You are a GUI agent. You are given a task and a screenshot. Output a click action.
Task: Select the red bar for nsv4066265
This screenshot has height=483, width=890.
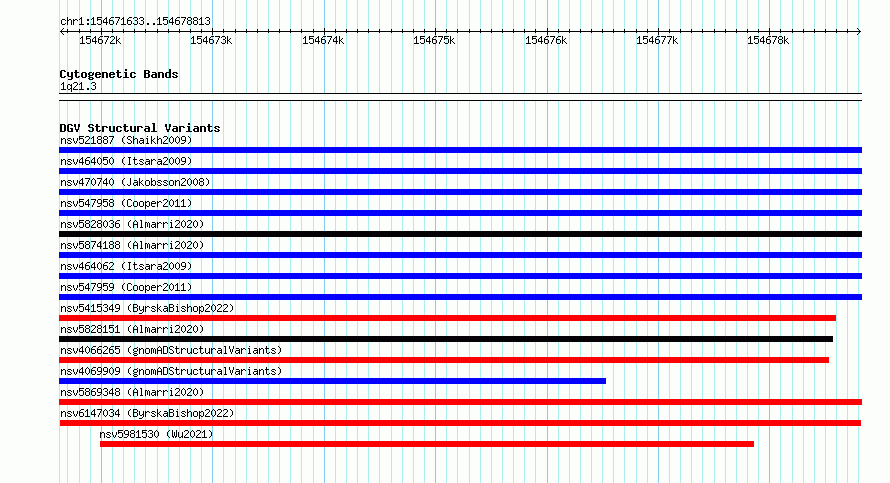(444, 360)
